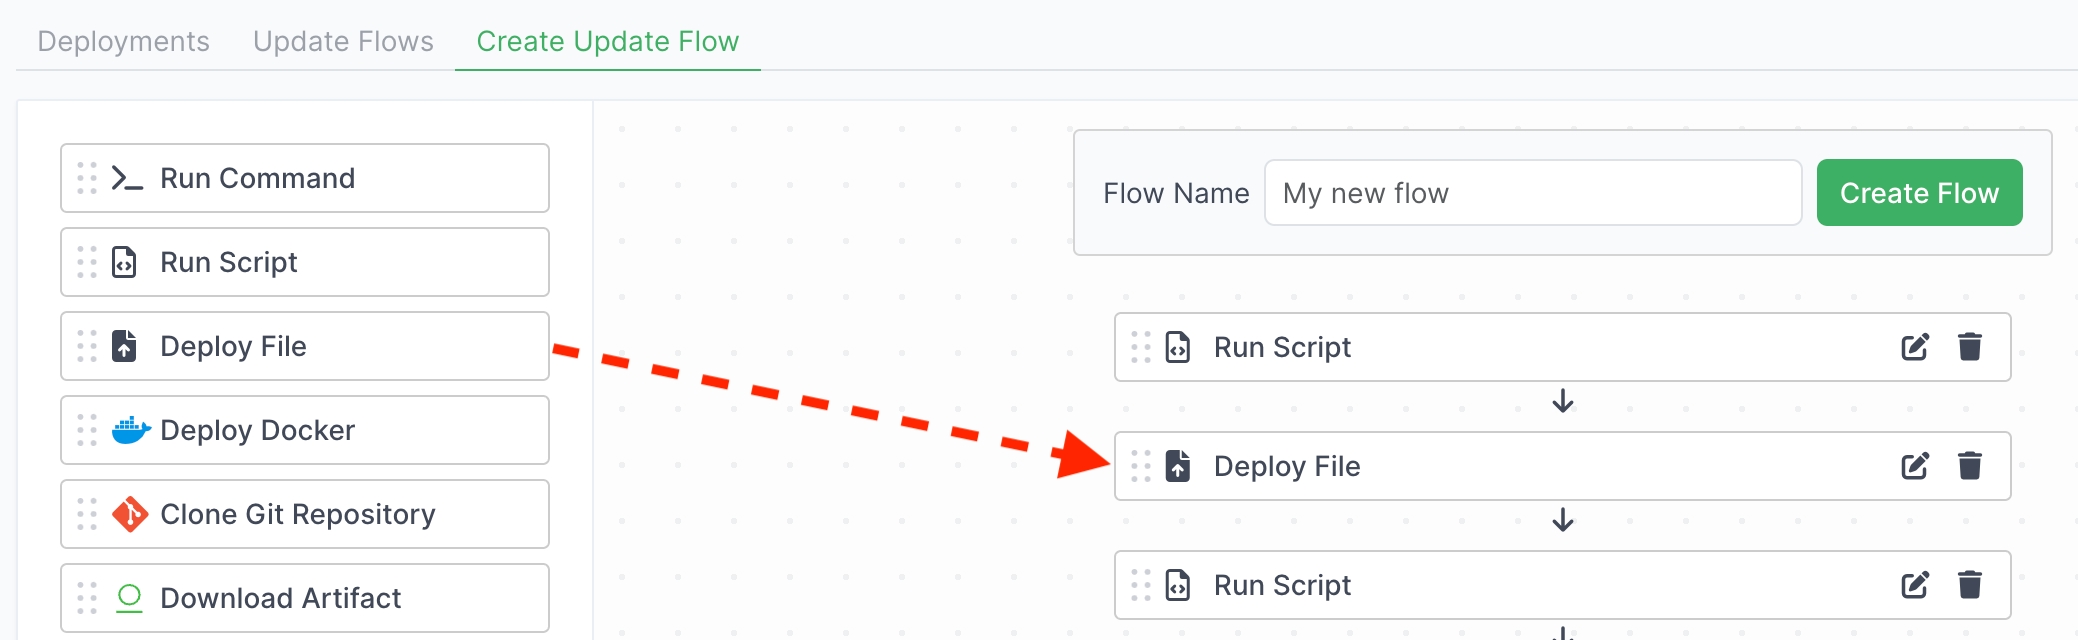Viewport: 2078px width, 640px height.
Task: Edit the Deploy File flow step
Action: 1914,466
